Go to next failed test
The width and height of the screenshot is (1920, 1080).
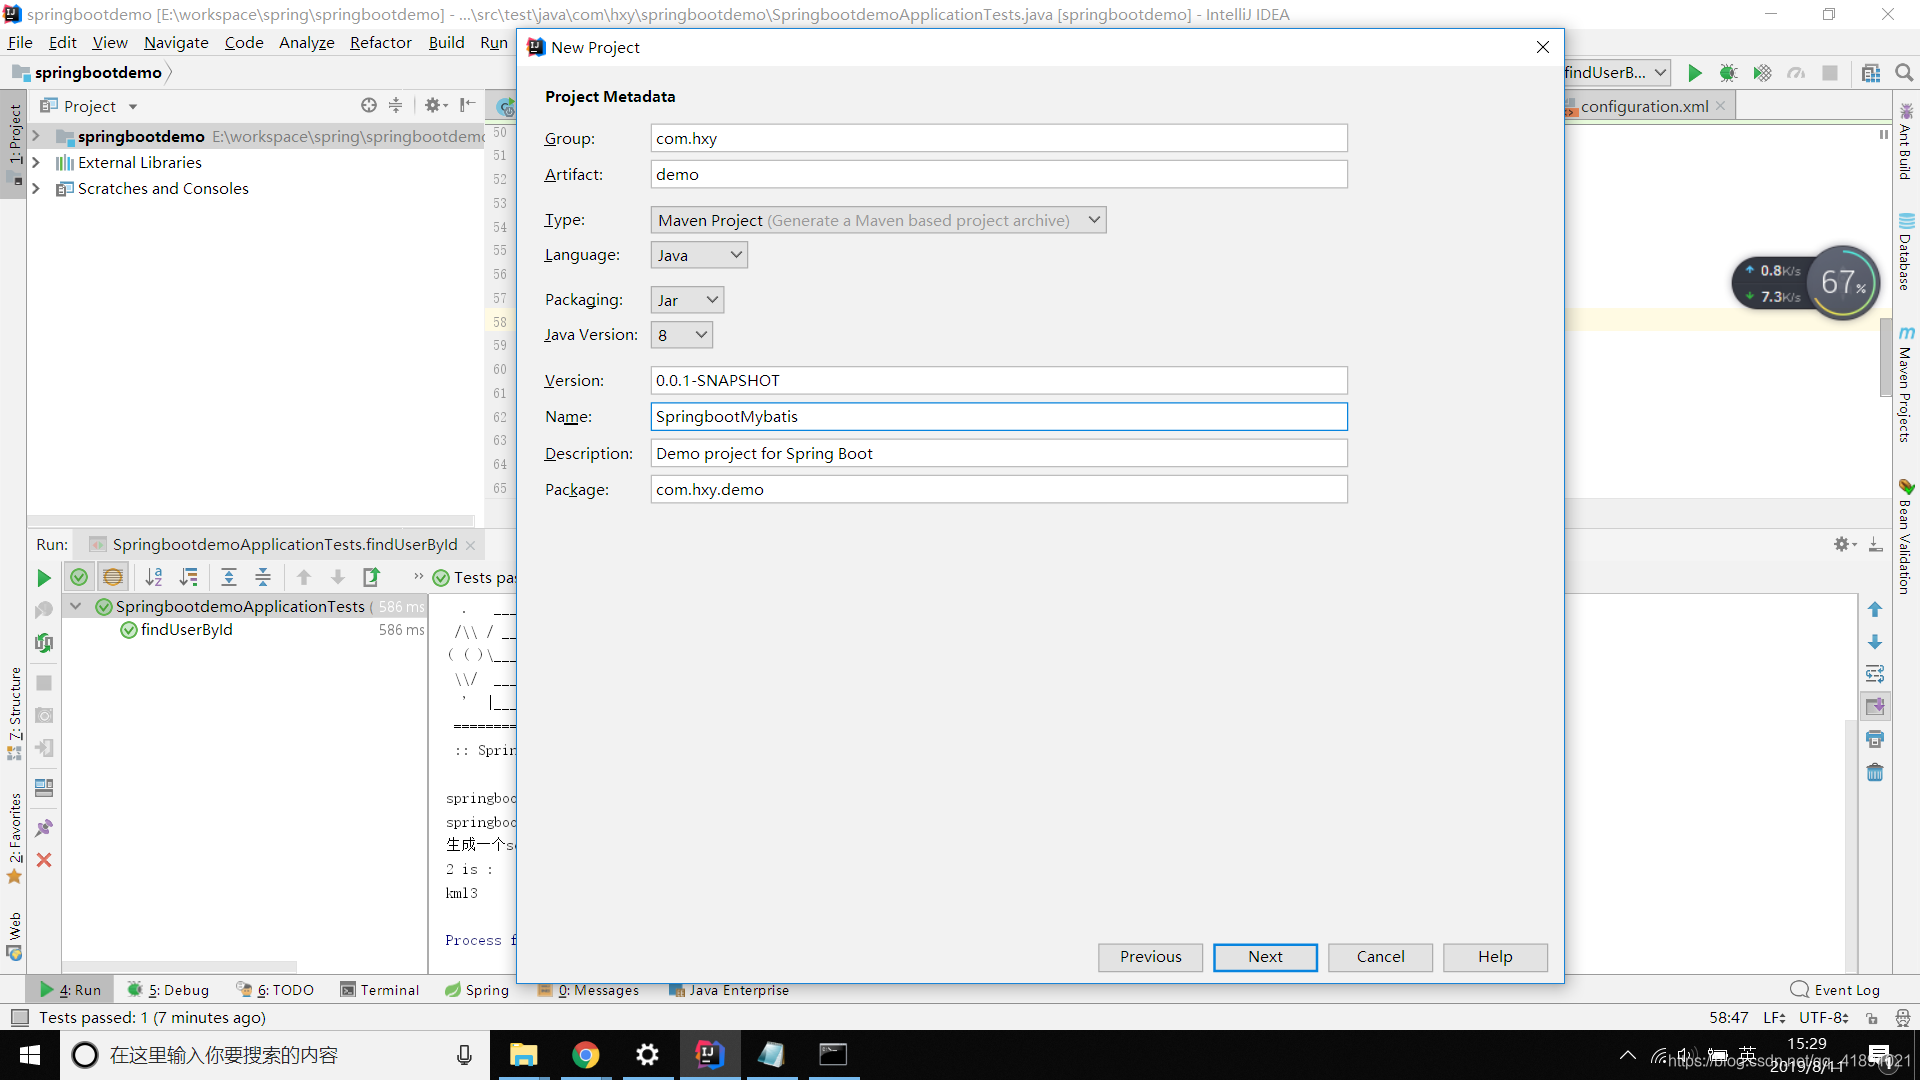[x=338, y=577]
